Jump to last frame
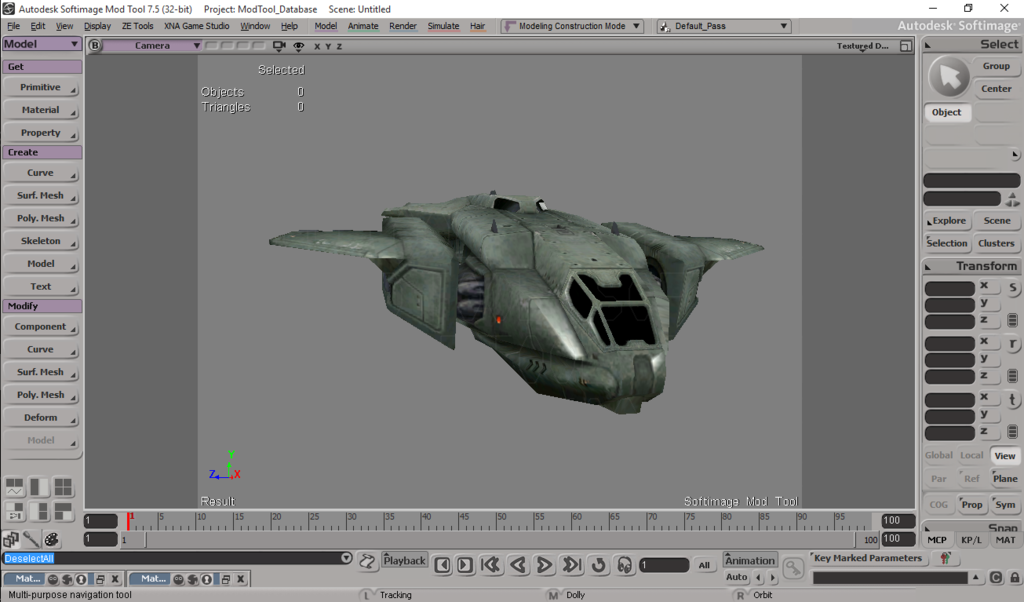This screenshot has width=1024, height=602. [x=571, y=565]
